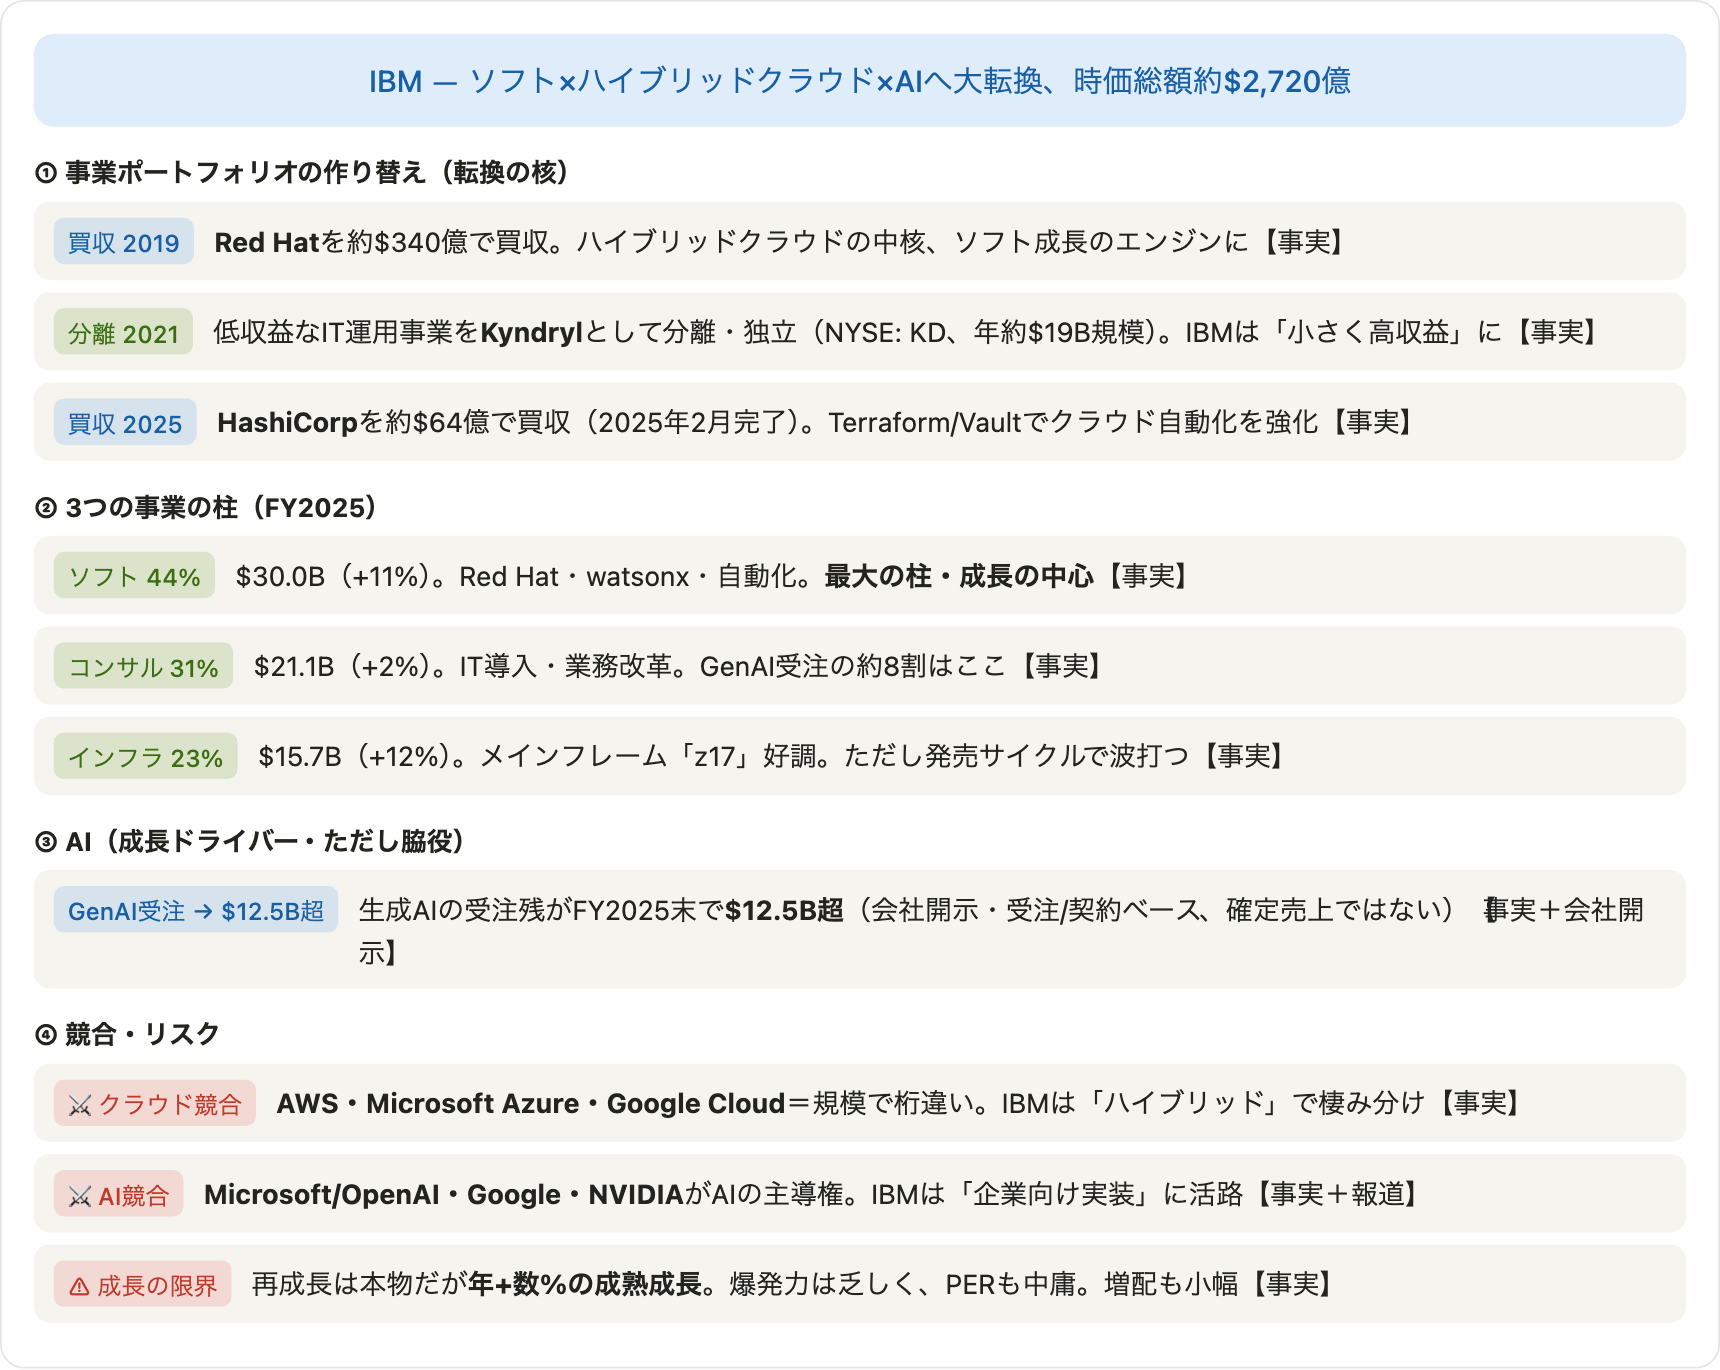Click the コンサル 31% tag
The image size is (1720, 1370).
pyautogui.click(x=143, y=666)
